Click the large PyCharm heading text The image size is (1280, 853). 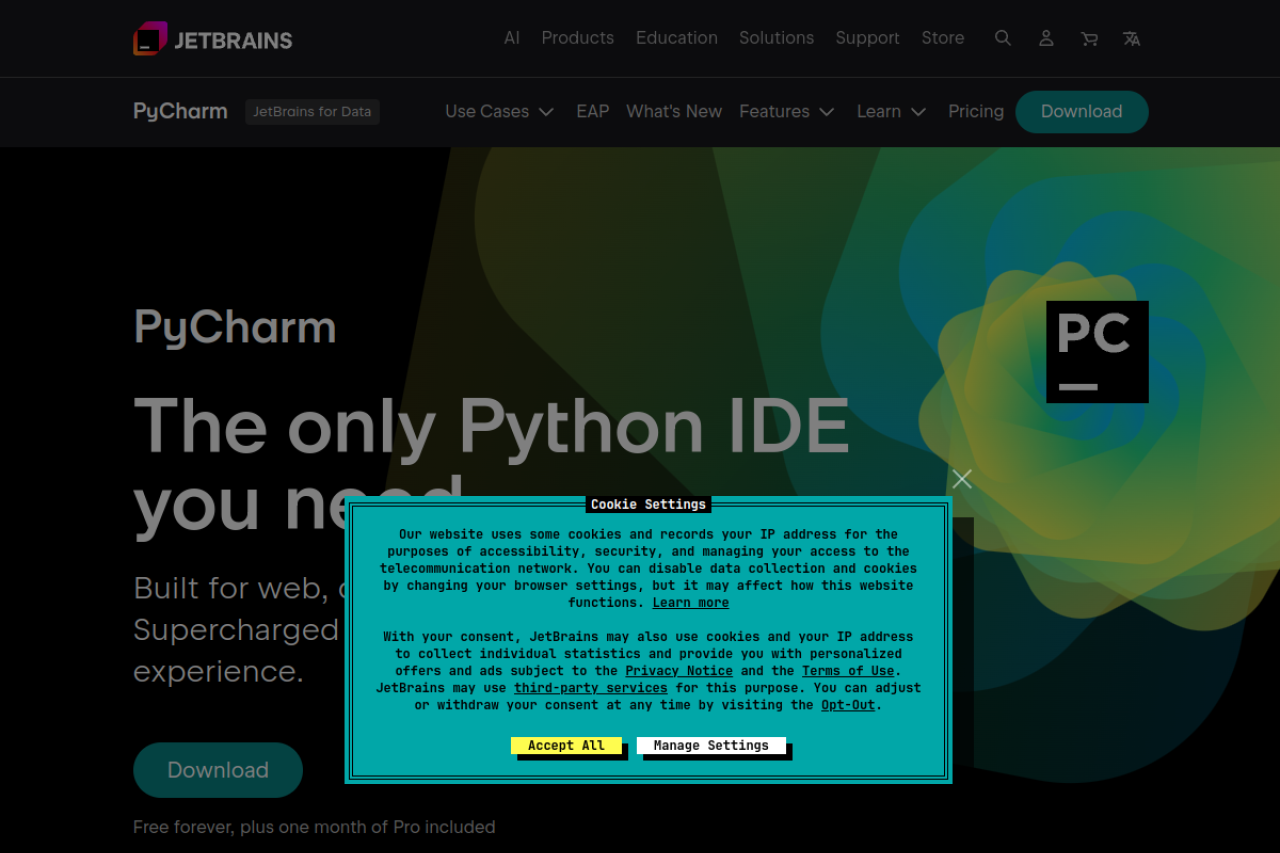[235, 328]
